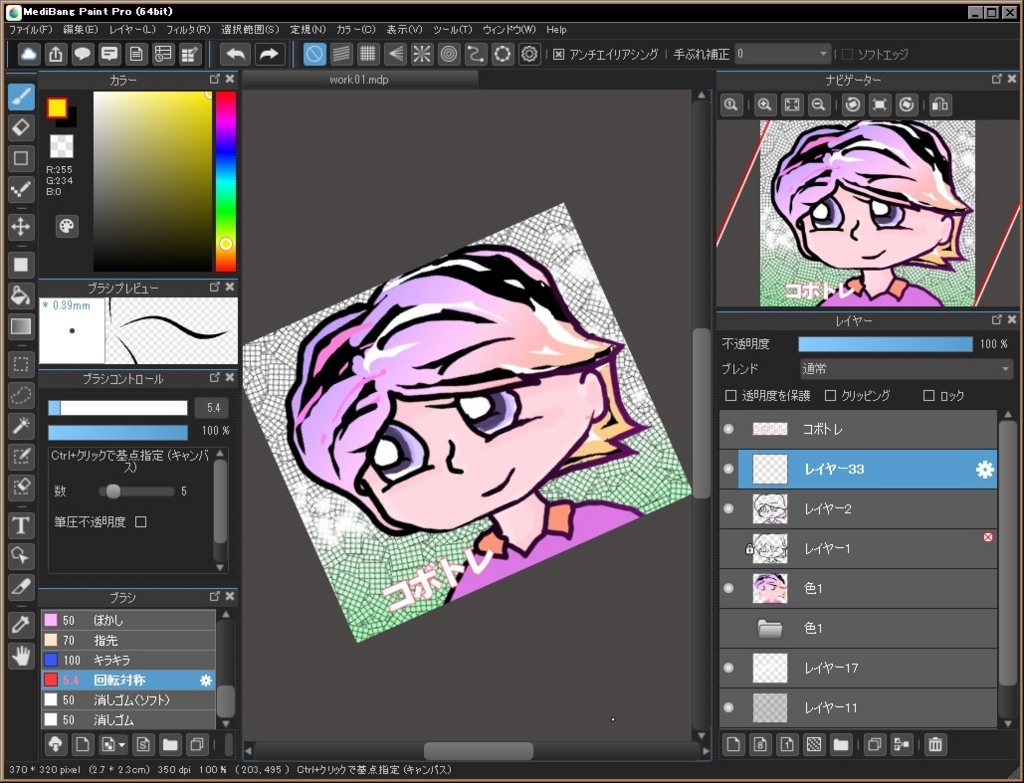Select the Magic Wand tool
This screenshot has width=1024, height=783.
21,426
